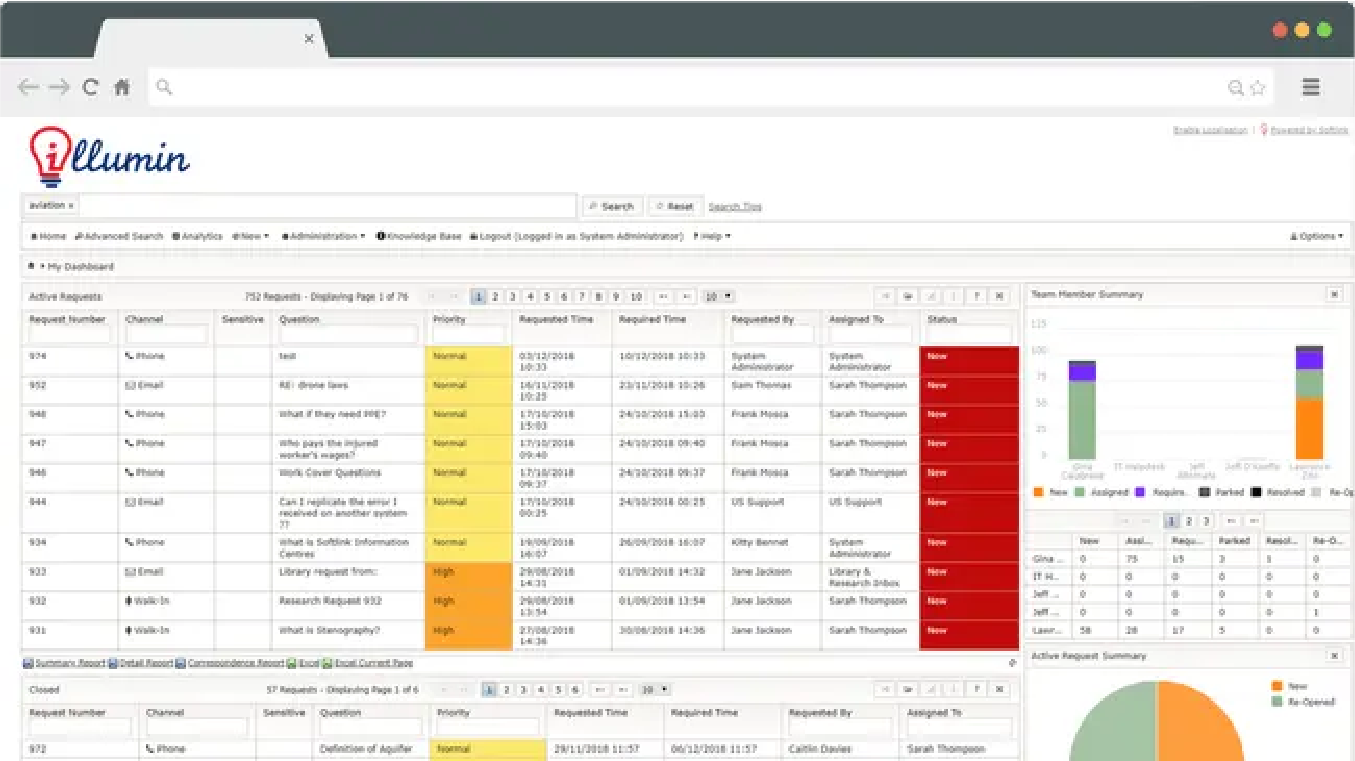Screen dimensions: 1355x761
Task: Go to next page of Active Requests
Action: tap(662, 296)
